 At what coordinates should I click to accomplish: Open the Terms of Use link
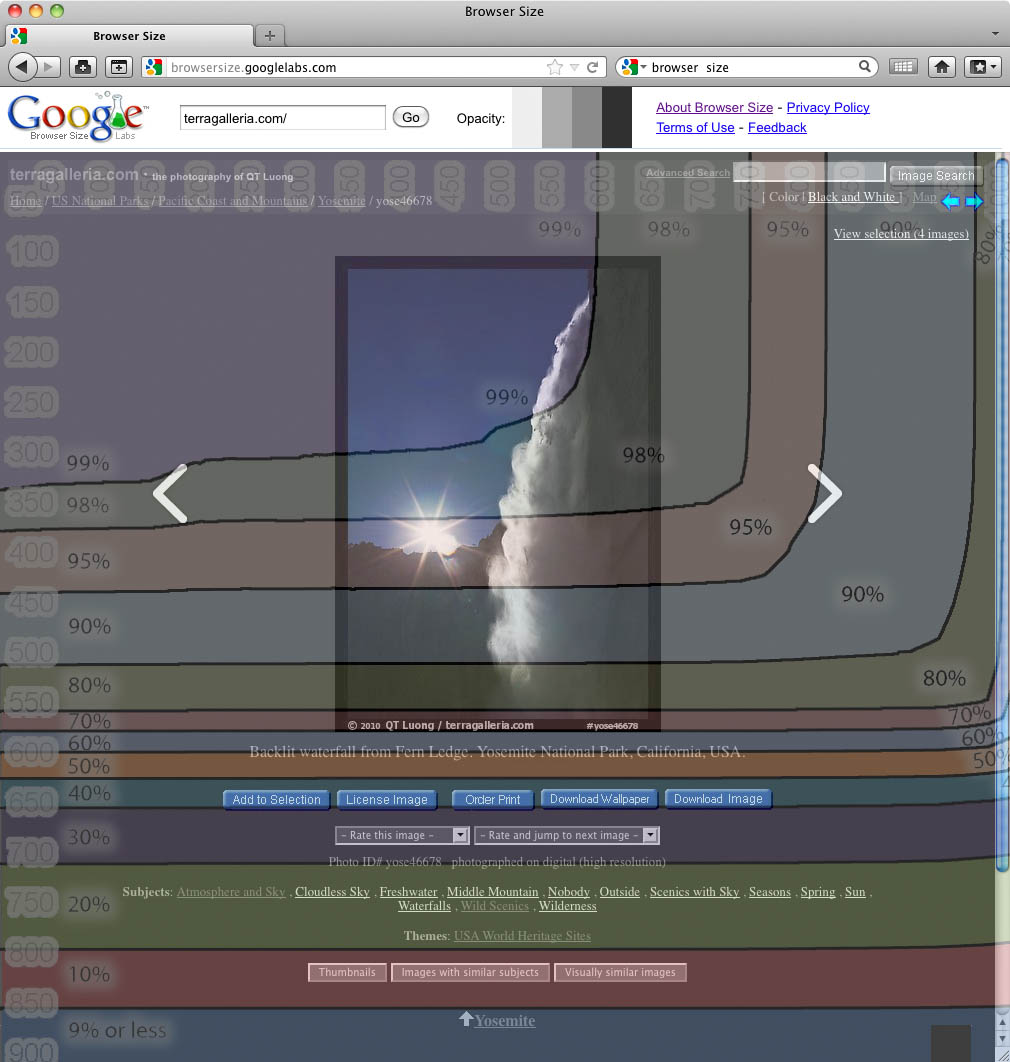click(x=695, y=127)
